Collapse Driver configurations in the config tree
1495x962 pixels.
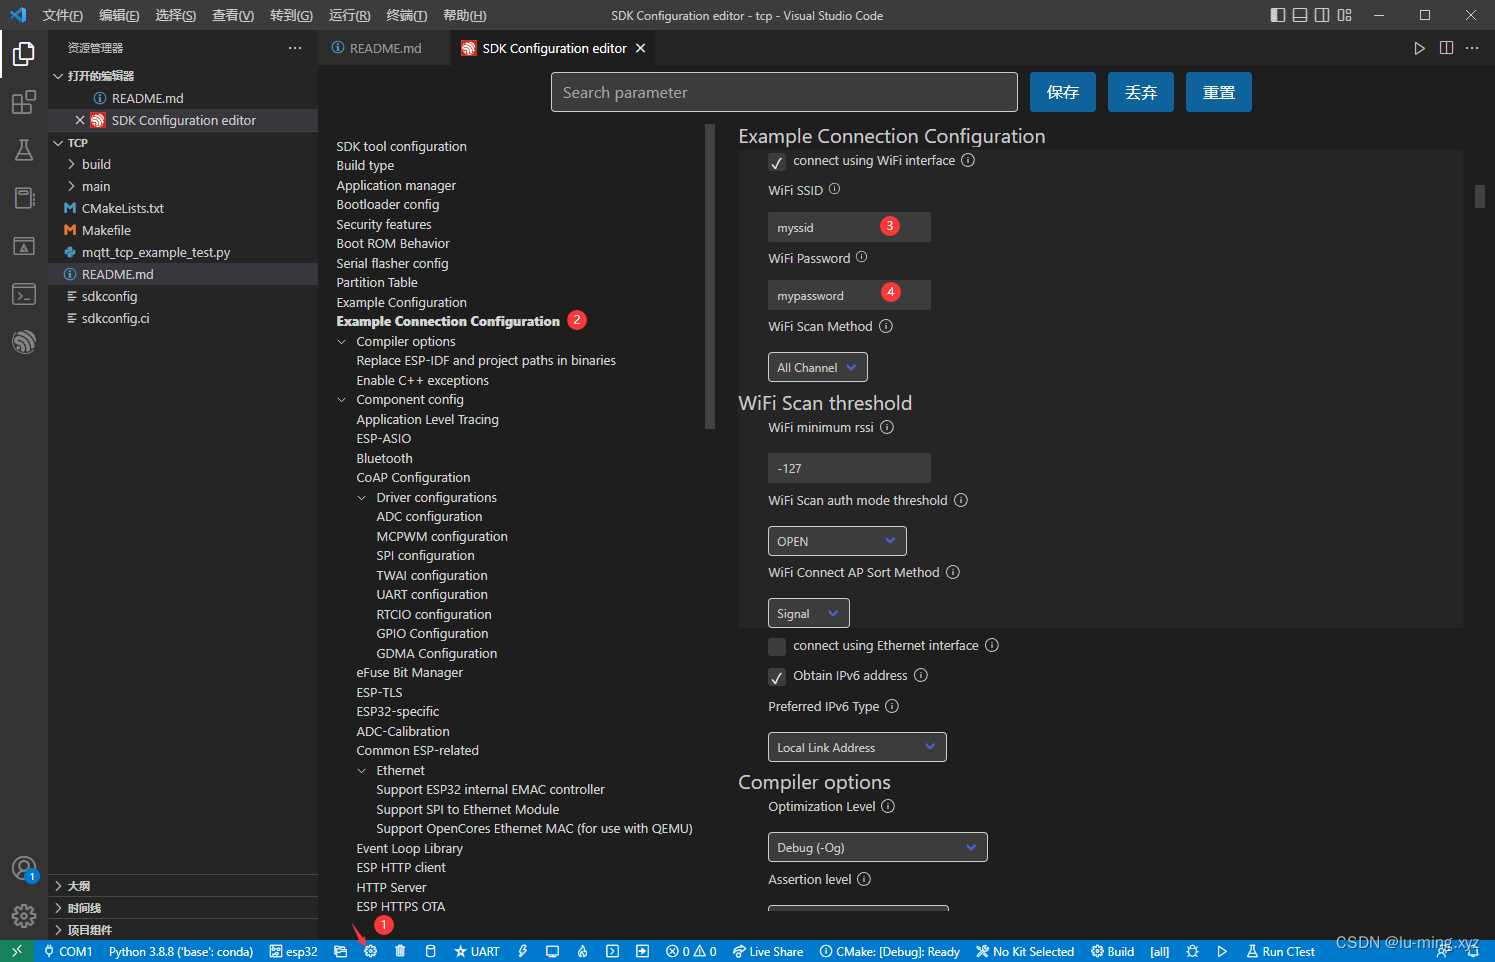click(x=362, y=498)
